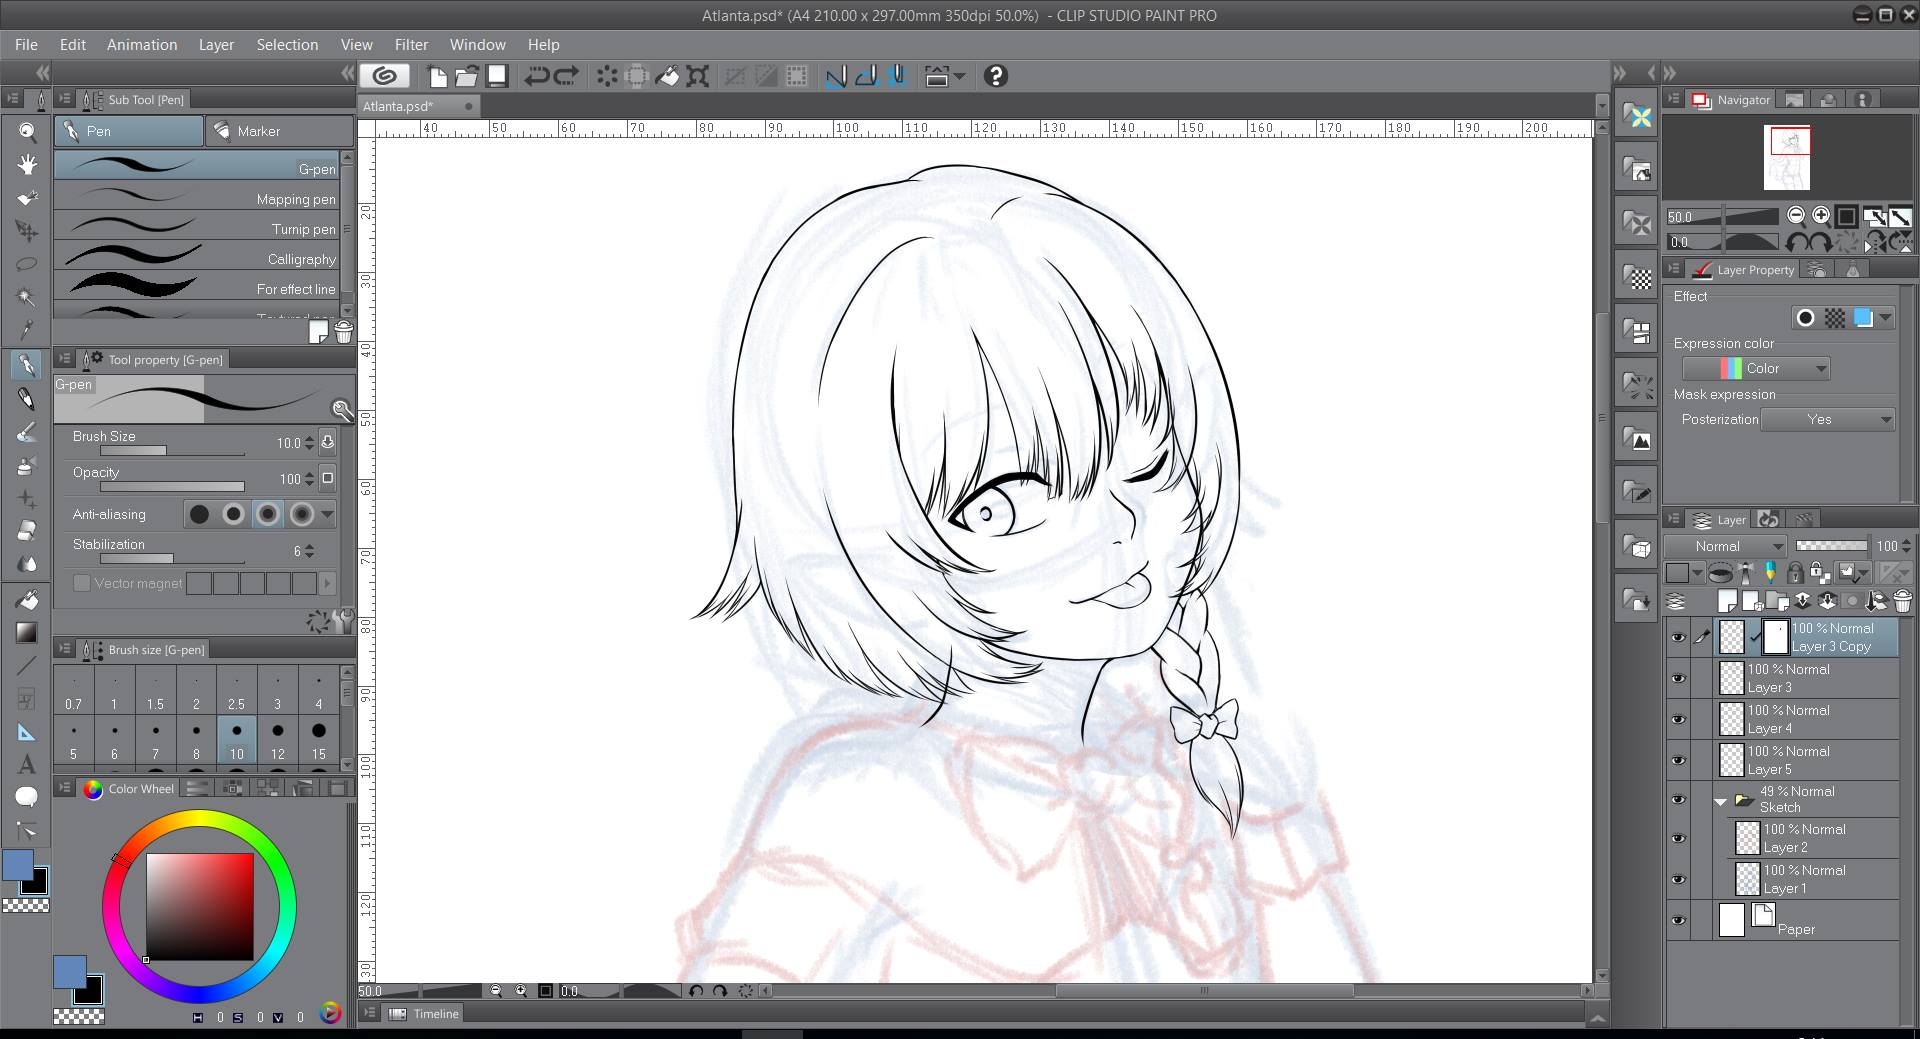Image resolution: width=1920 pixels, height=1039 pixels.
Task: Select the Pen tool in toolbox
Action: [27, 365]
